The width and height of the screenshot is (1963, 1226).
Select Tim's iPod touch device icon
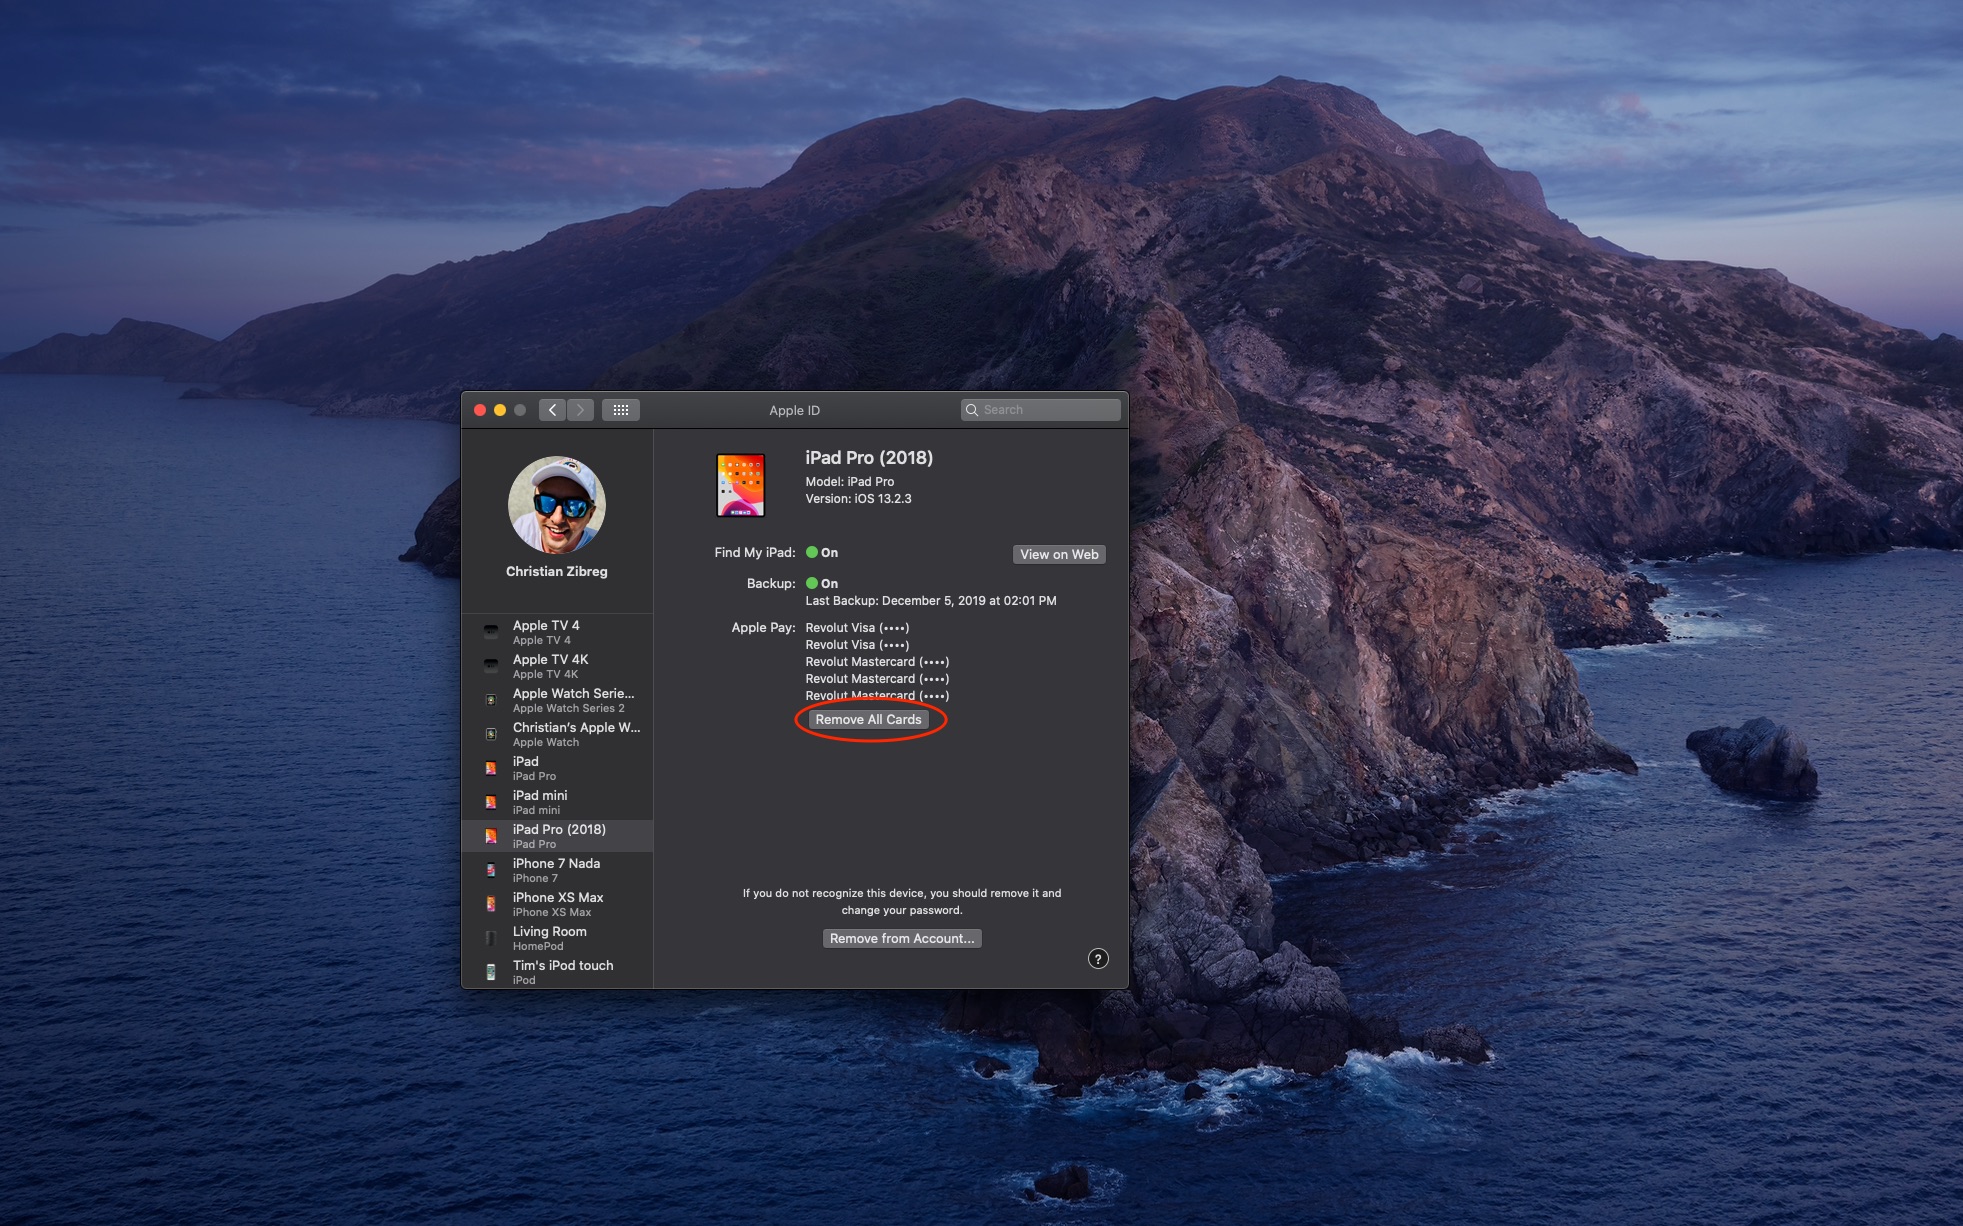point(491,972)
